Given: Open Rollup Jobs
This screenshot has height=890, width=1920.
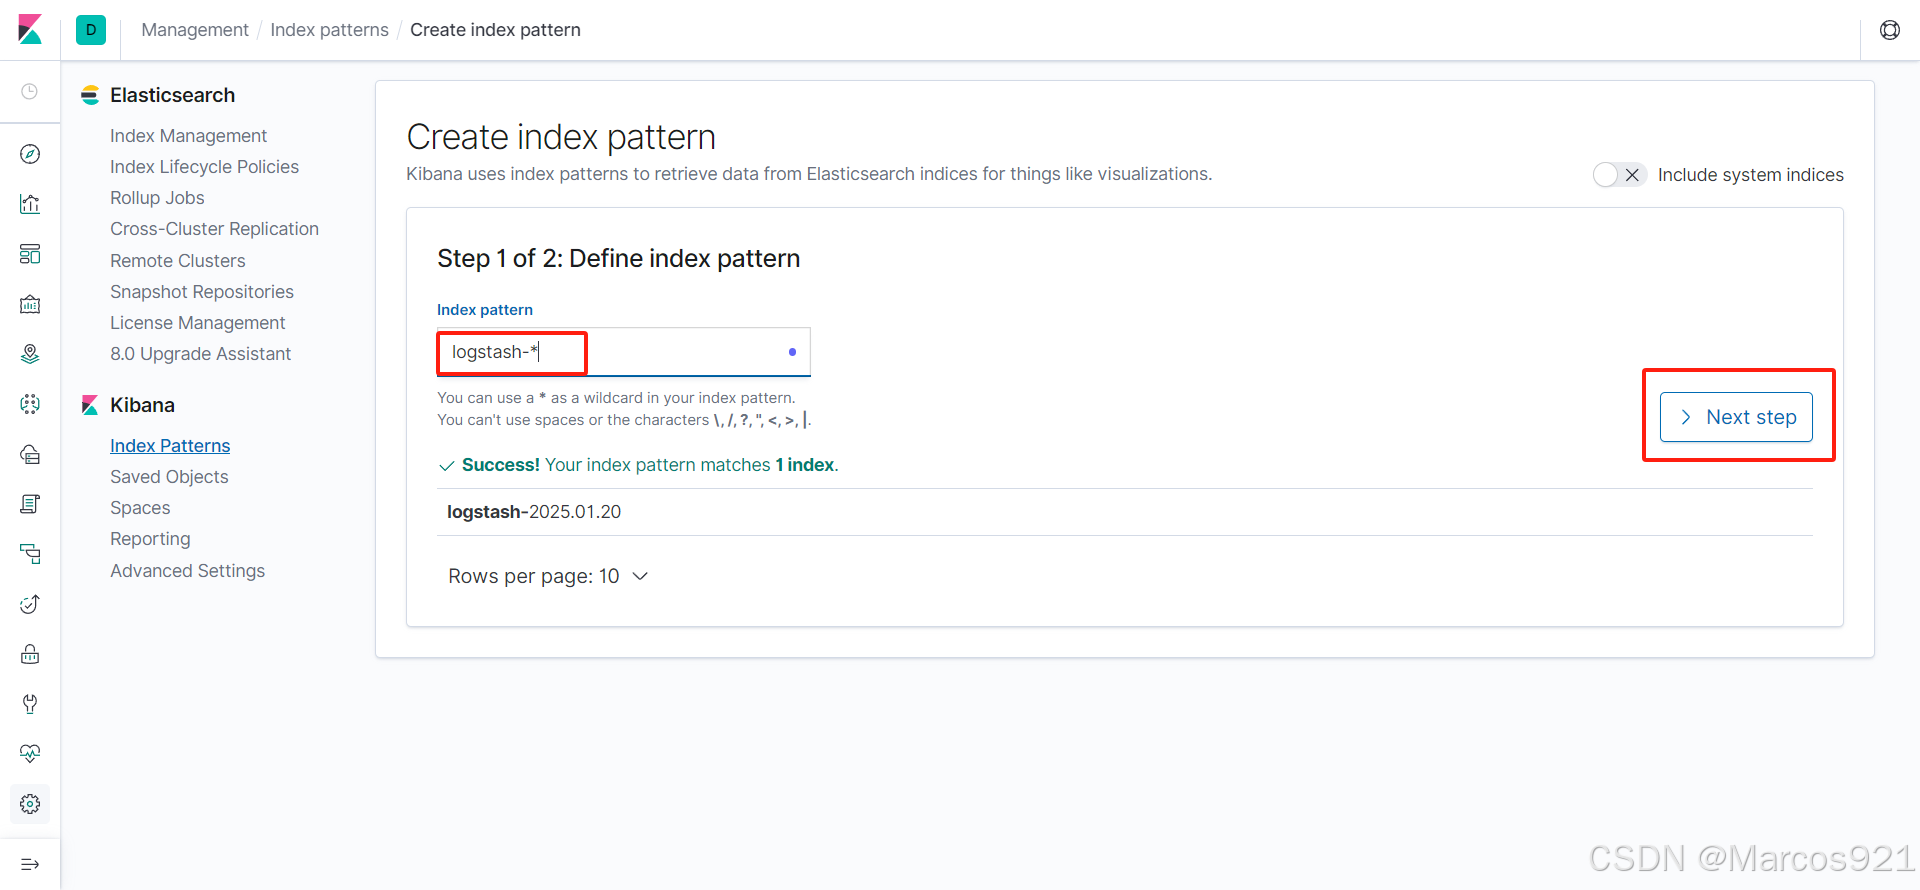Looking at the screenshot, I should (157, 198).
